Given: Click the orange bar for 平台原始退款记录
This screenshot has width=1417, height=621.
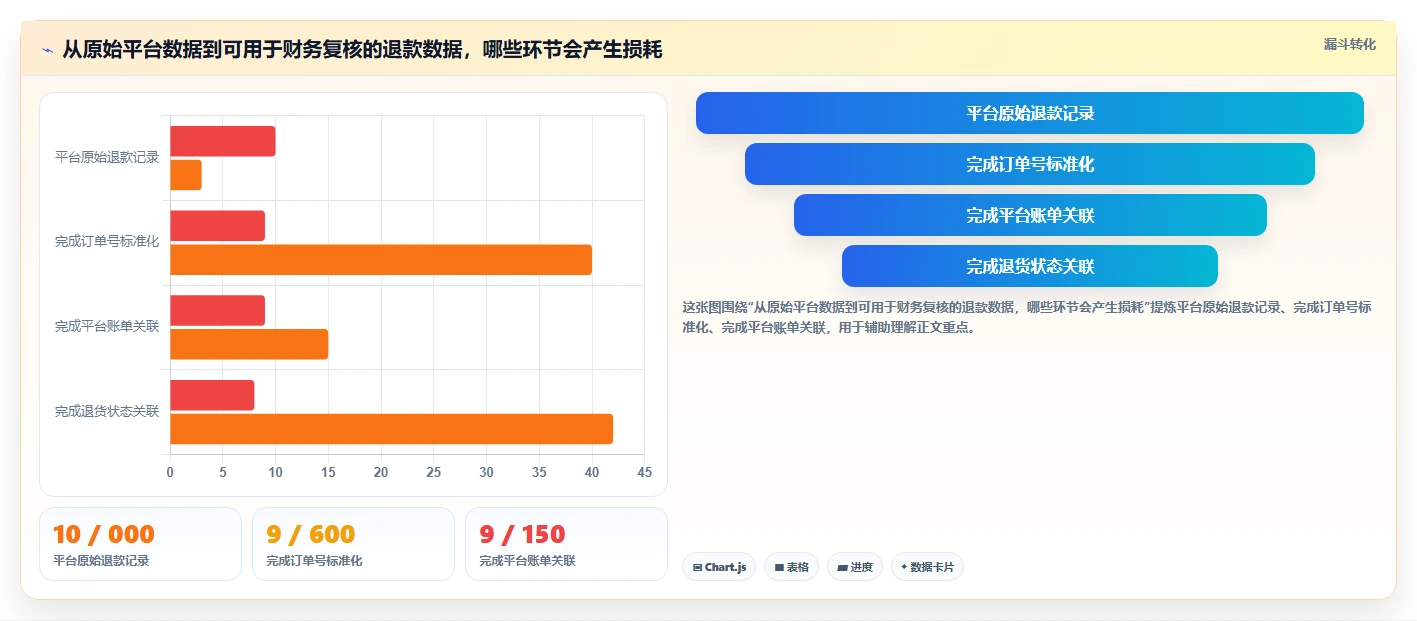Looking at the screenshot, I should (x=186, y=175).
